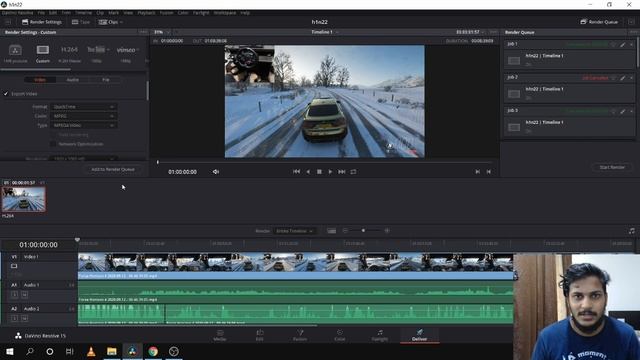Jump to last frame in viewer transport

point(342,172)
